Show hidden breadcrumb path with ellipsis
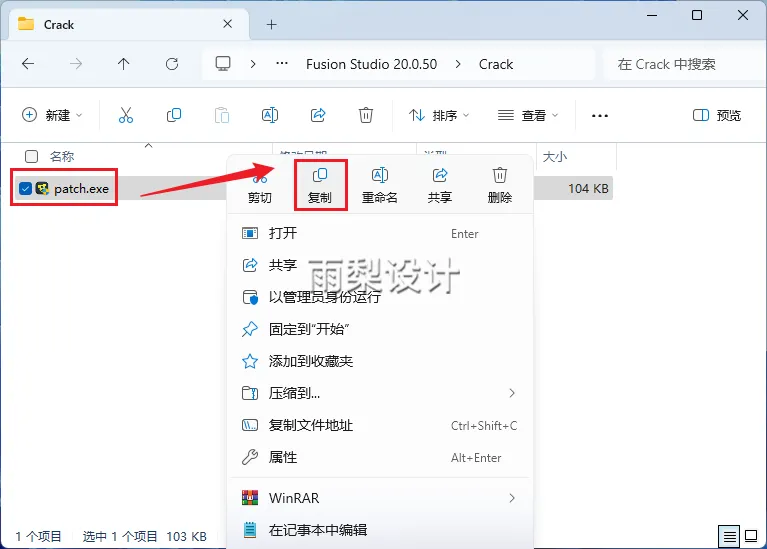This screenshot has width=767, height=549. tap(282, 64)
